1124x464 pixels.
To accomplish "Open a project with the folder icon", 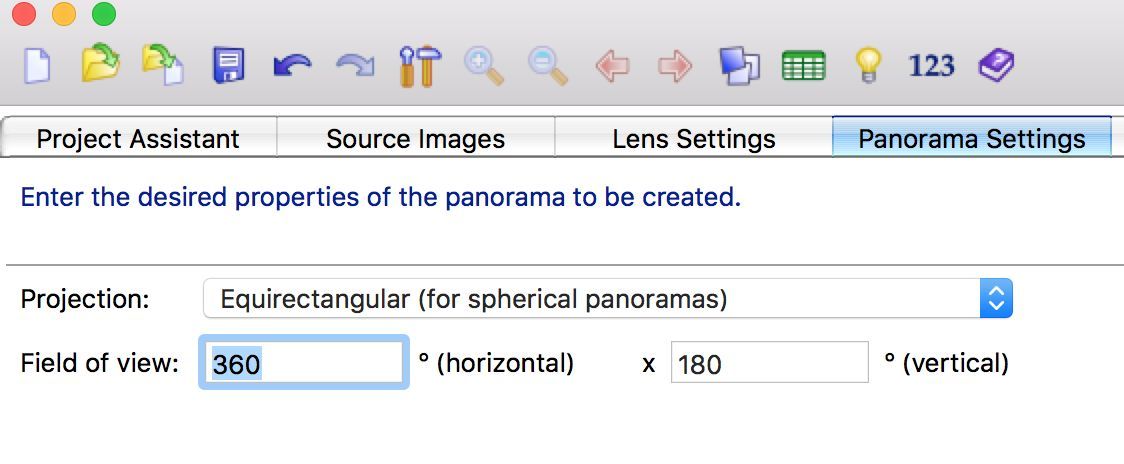I will [100, 65].
